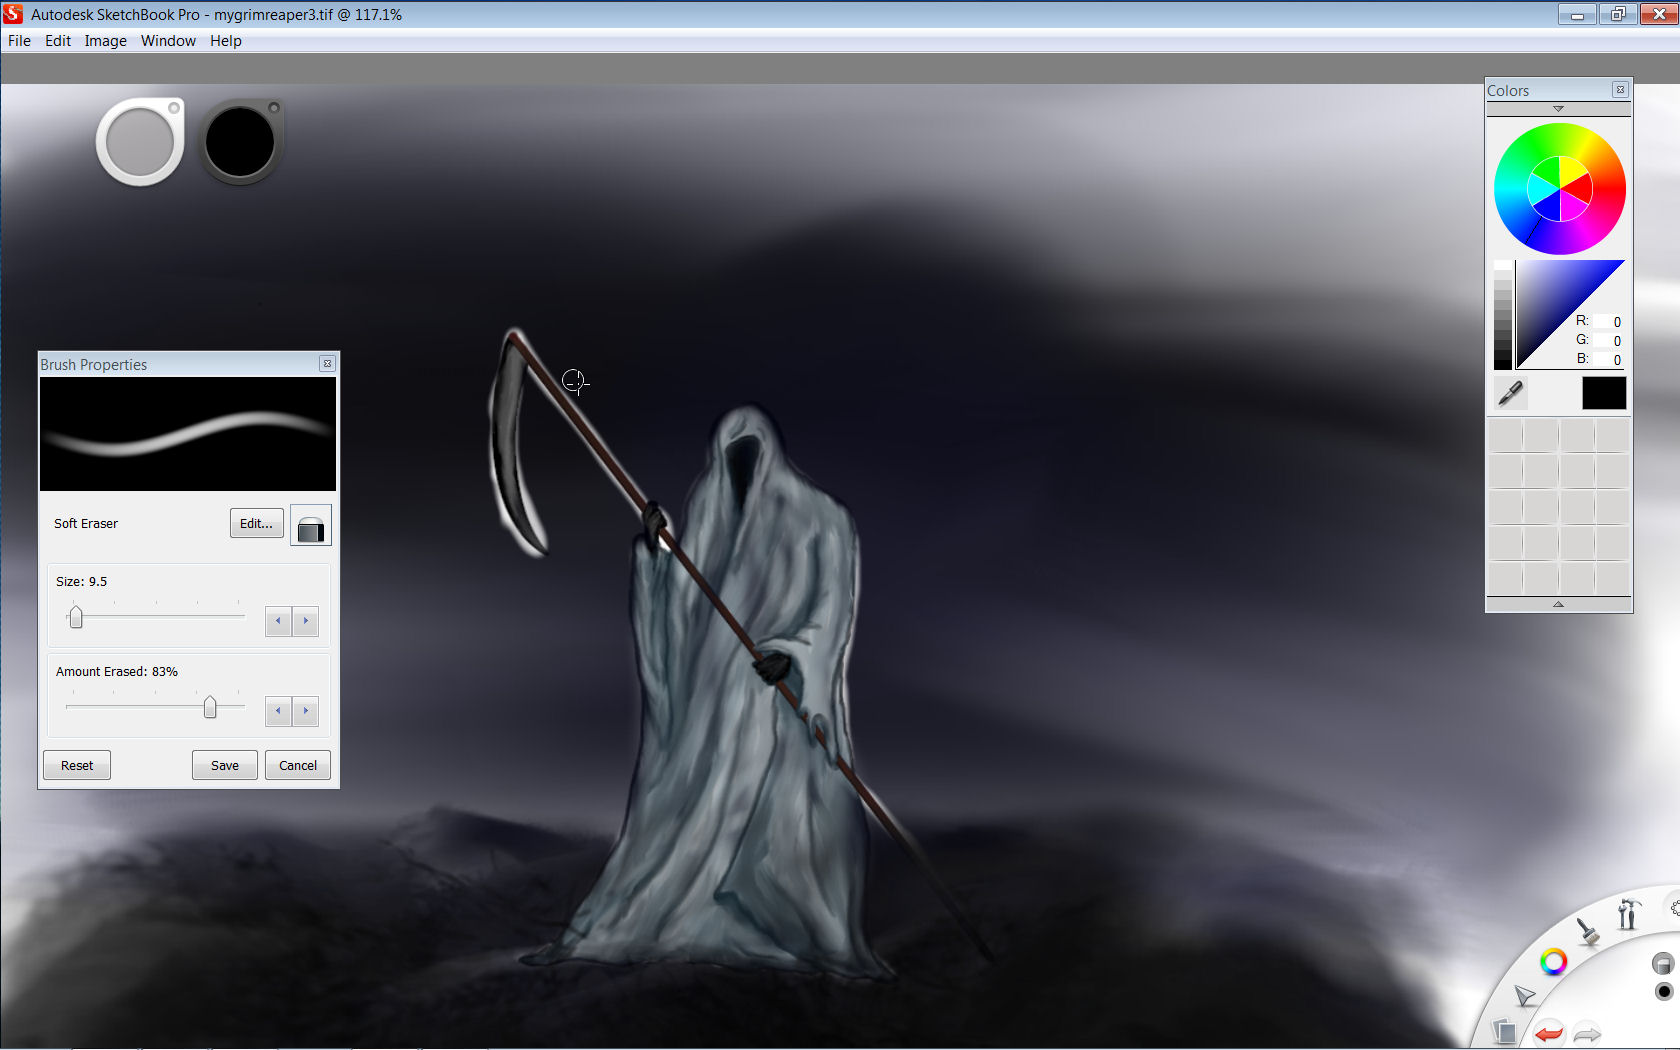1680x1050 pixels.
Task: Open the Window menu
Action: click(x=168, y=41)
